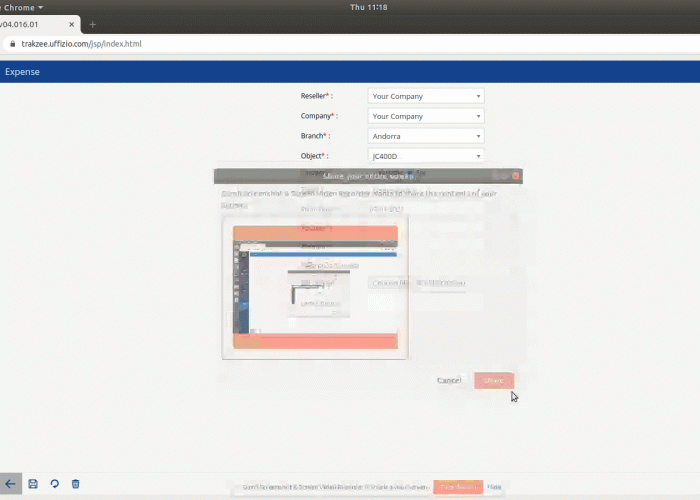This screenshot has height=500, width=700.
Task: Click the Stop sharing button
Action: pyautogui.click(x=457, y=487)
